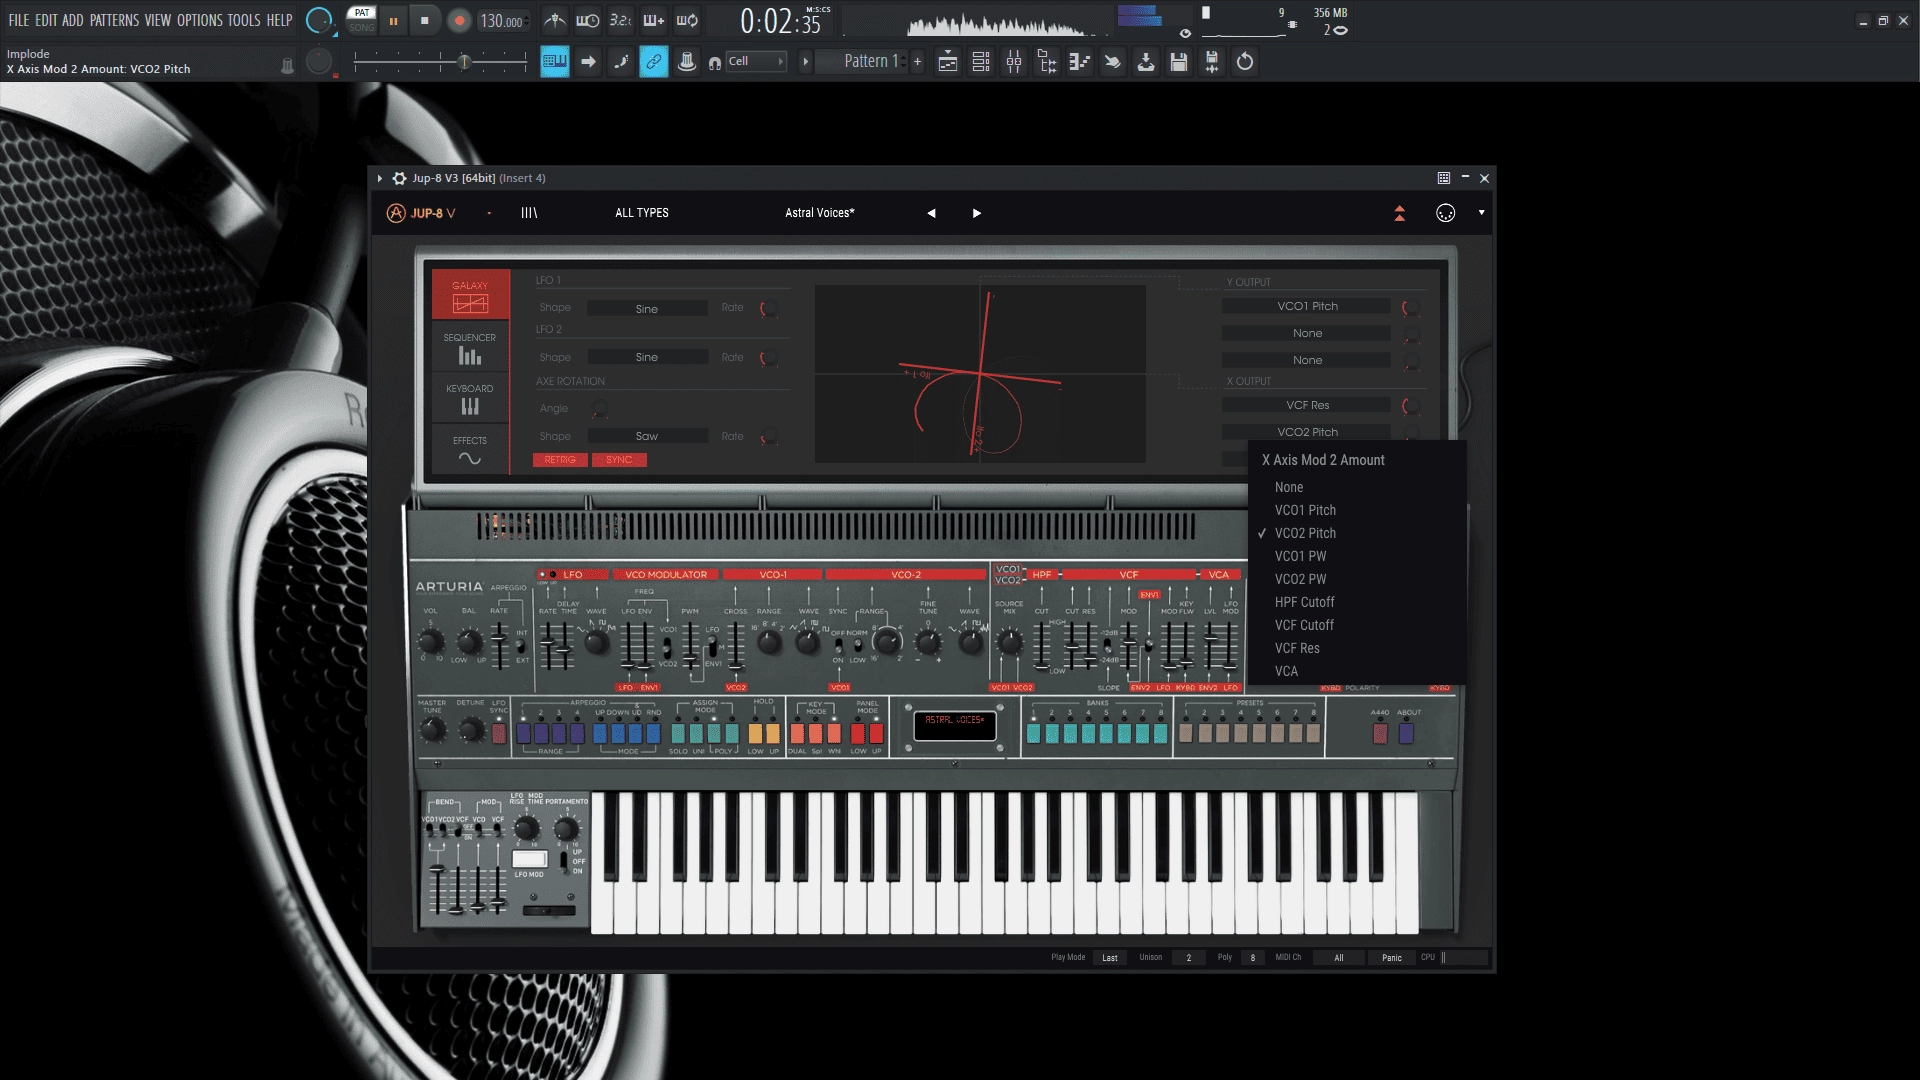Image resolution: width=1920 pixels, height=1080 pixels.
Task: Open the Playlist view icon
Action: (948, 62)
